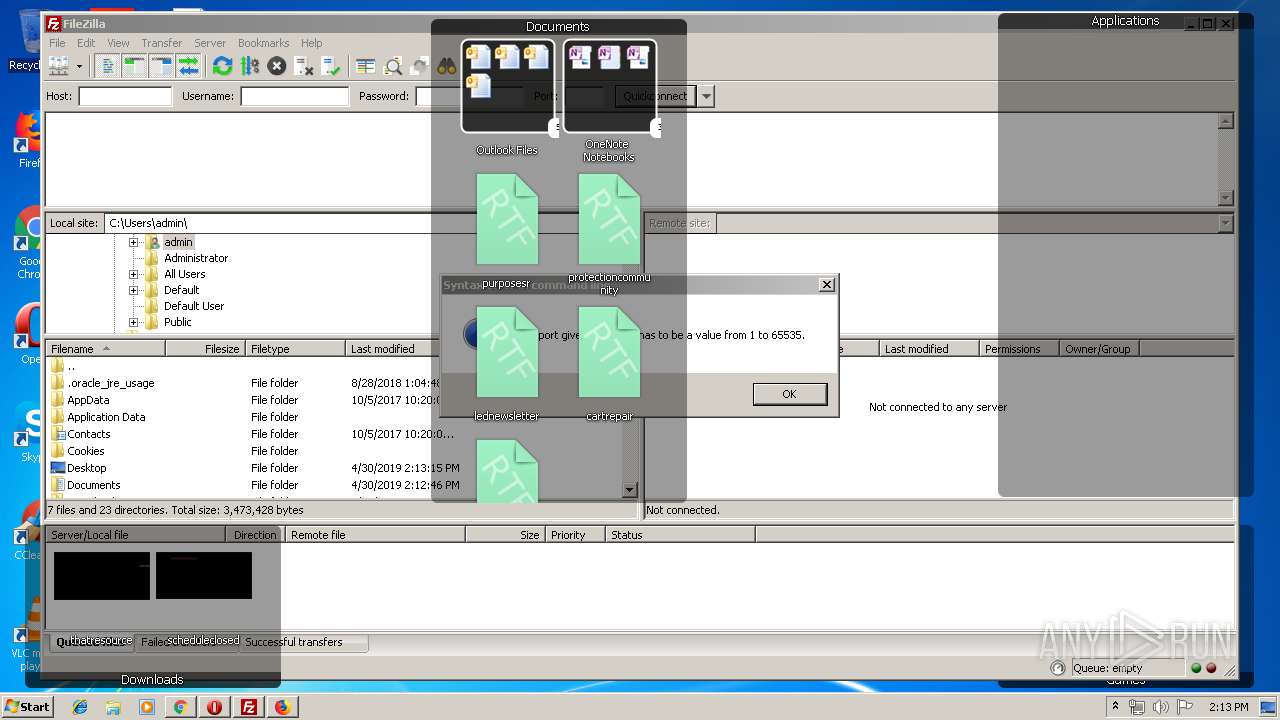Click the Host input field
The height and width of the screenshot is (720, 1280).
(125, 96)
